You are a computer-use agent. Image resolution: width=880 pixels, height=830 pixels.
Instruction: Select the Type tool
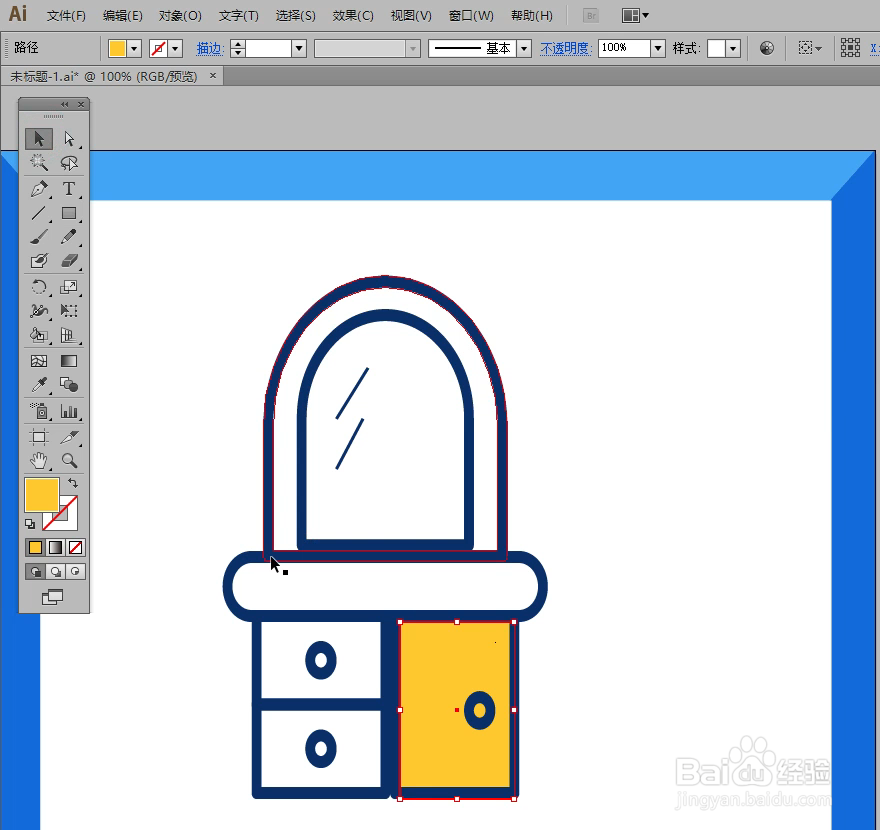coord(69,189)
